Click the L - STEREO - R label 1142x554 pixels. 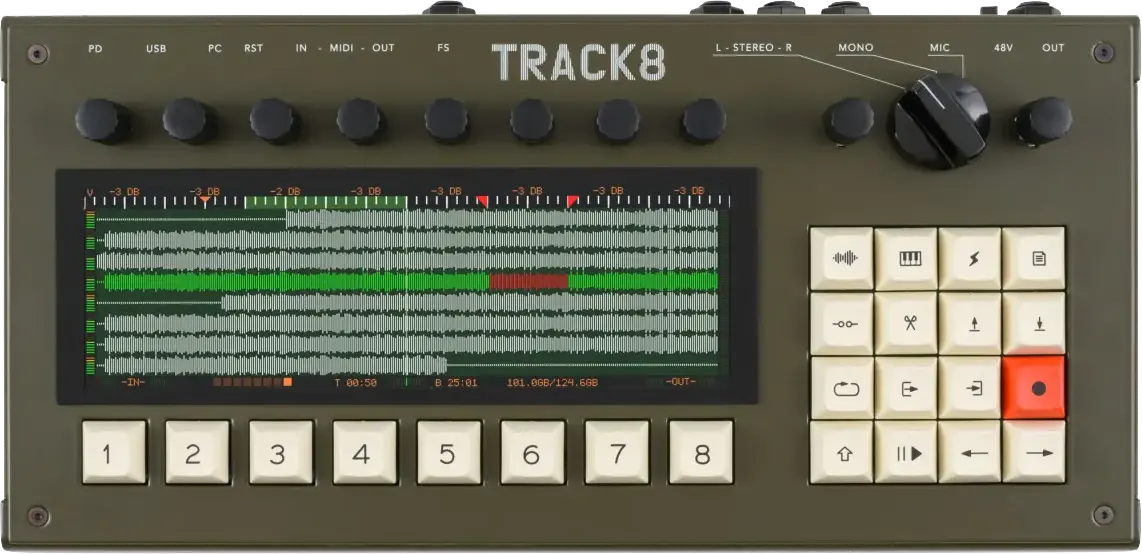pyautogui.click(x=754, y=48)
